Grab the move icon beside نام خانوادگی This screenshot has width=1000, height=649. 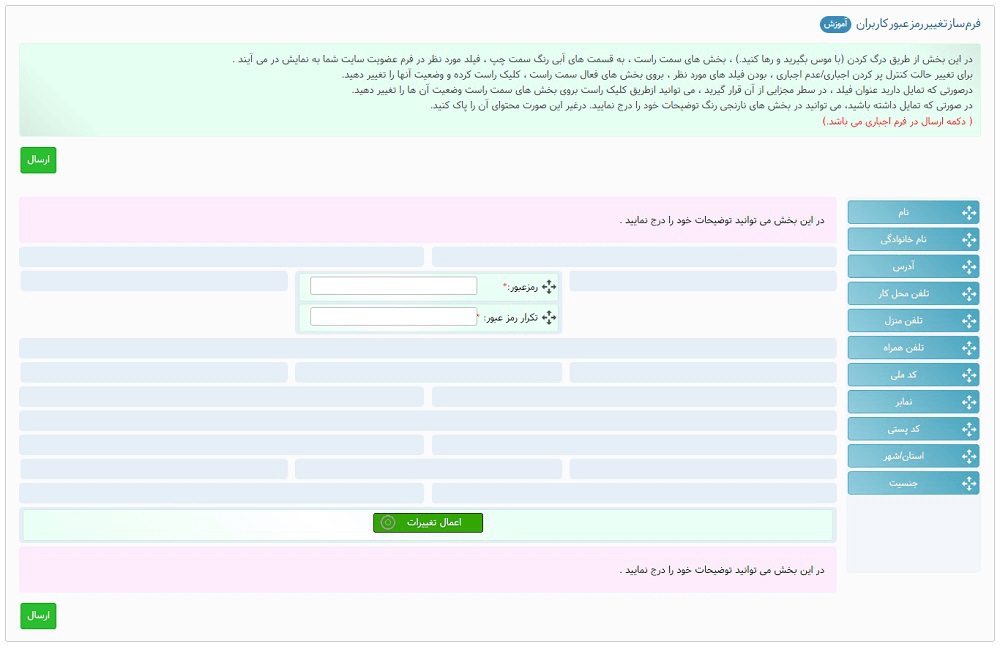tap(968, 240)
